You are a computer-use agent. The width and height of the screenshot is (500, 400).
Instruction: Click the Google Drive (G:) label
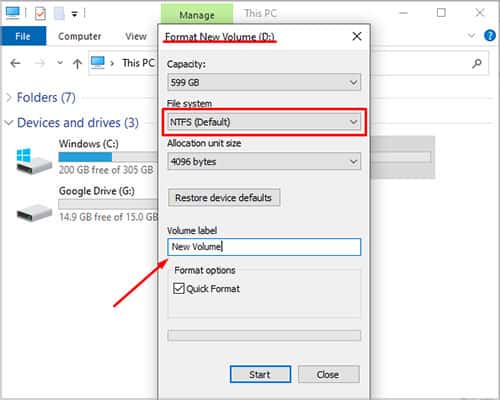click(x=97, y=191)
